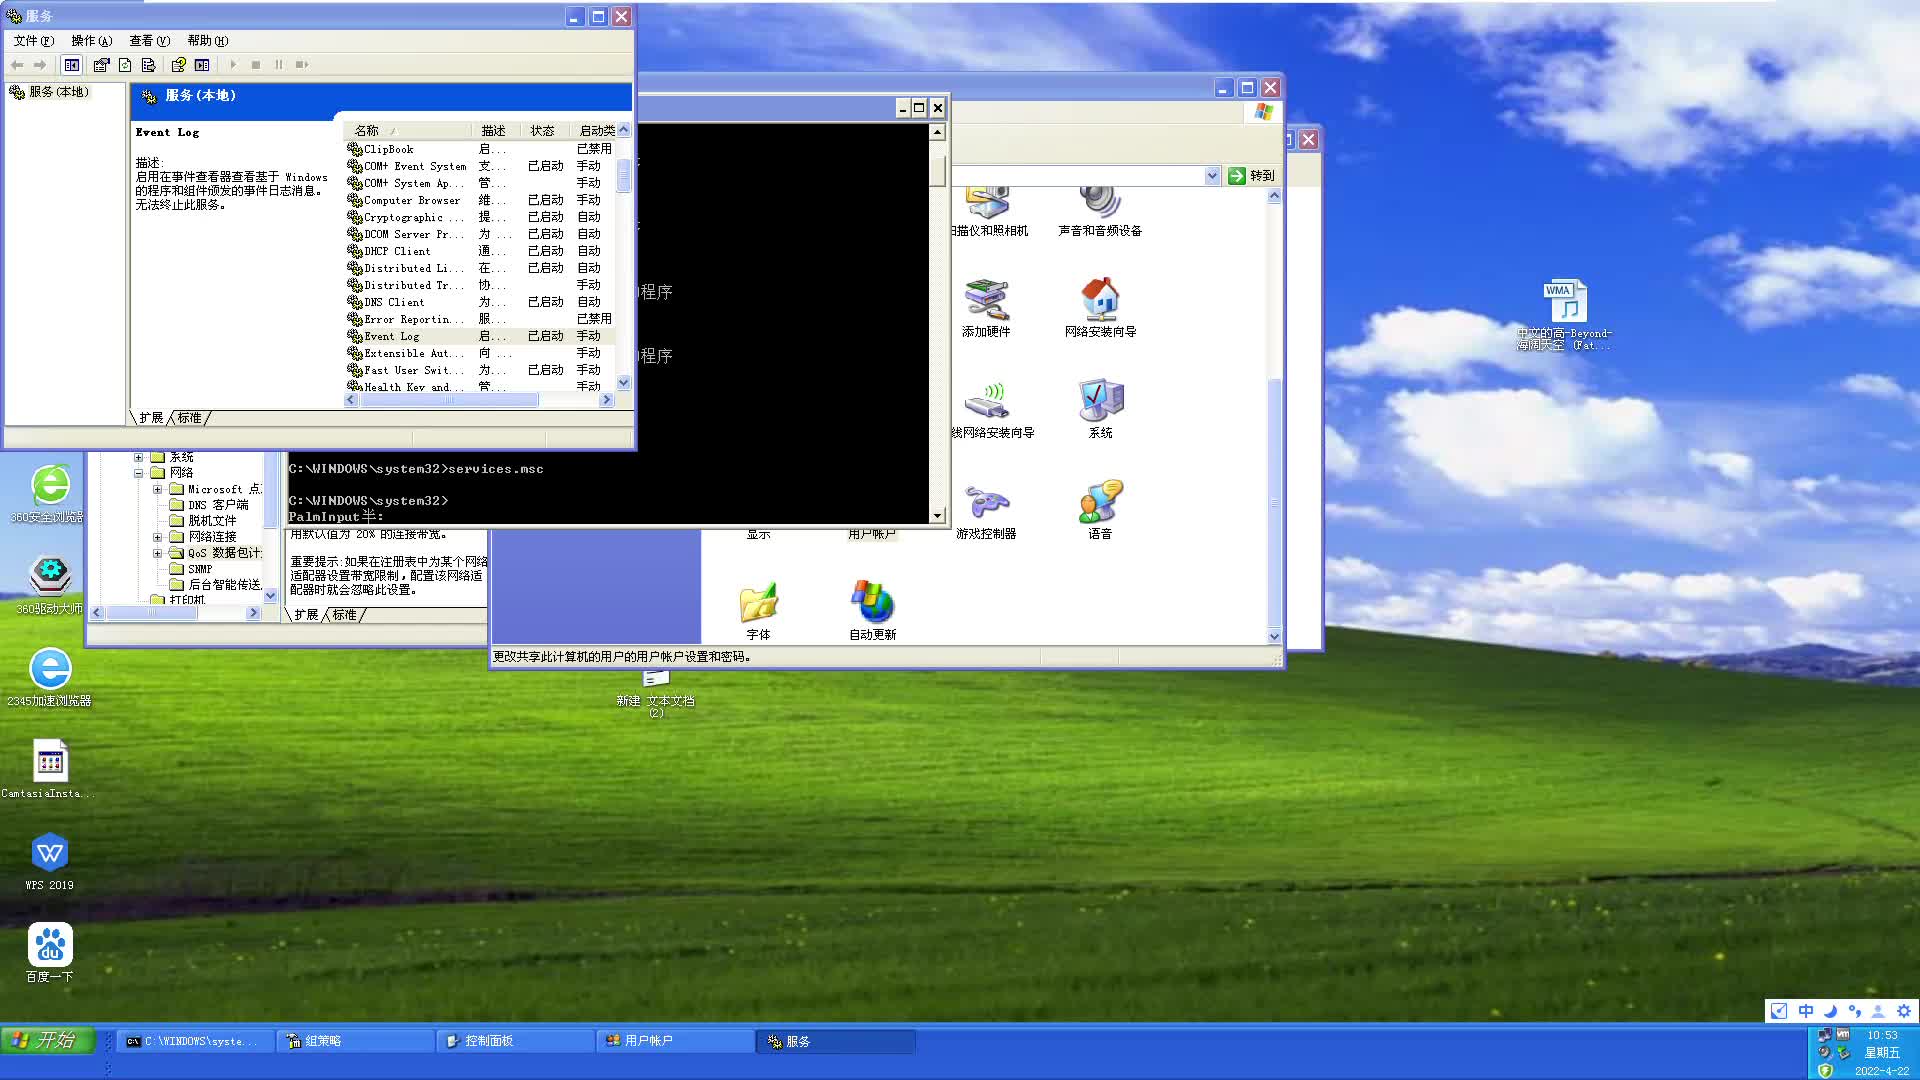Click the 开始 start button

pos(47,1040)
